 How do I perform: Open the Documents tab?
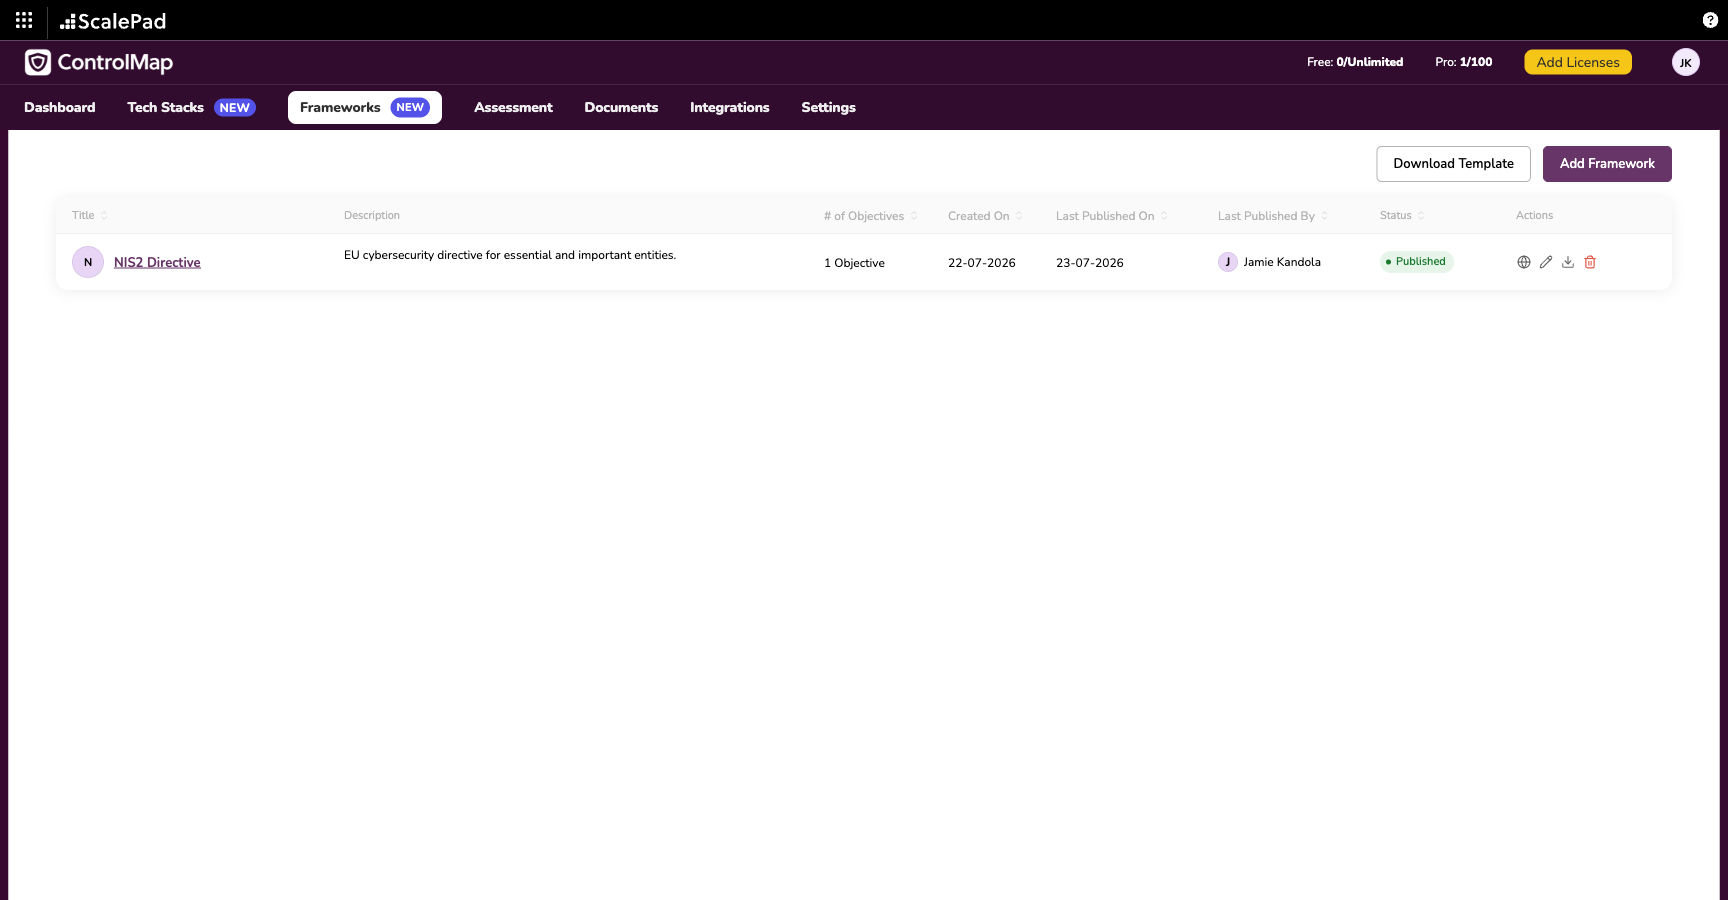click(x=621, y=107)
